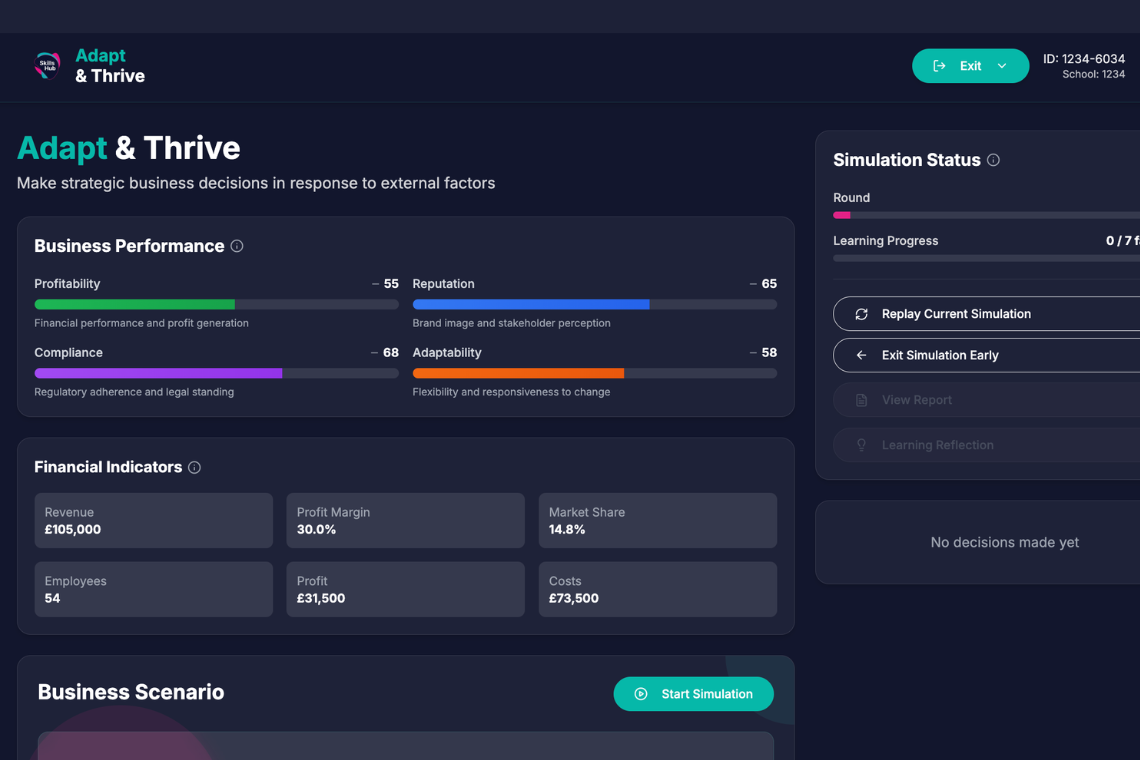Image resolution: width=1140 pixels, height=760 pixels.
Task: Click the lightbulb icon on Learning Reflection
Action: [x=862, y=445]
